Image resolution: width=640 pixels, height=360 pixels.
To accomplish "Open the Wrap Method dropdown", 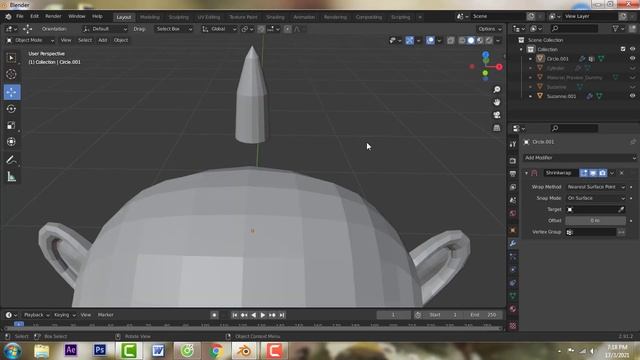I will [596, 187].
